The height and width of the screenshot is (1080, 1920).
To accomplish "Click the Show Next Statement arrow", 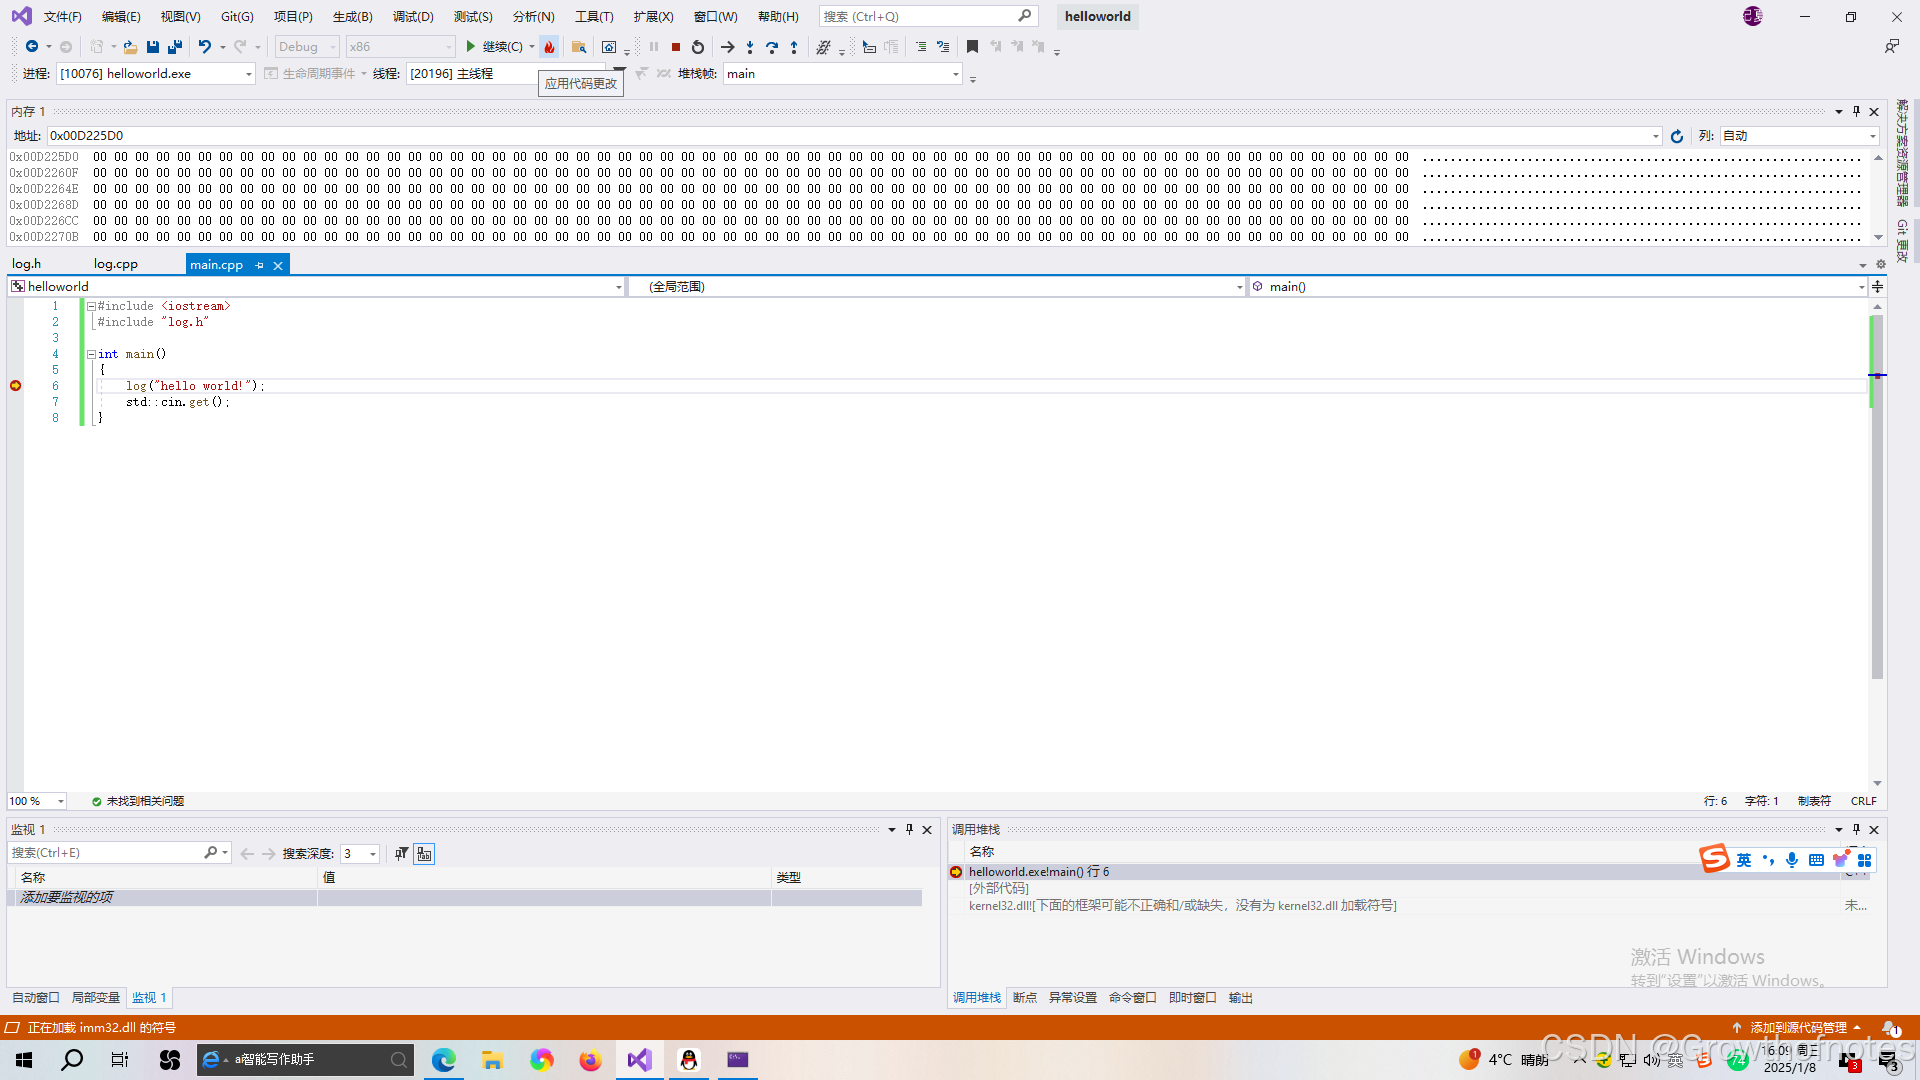I will [x=728, y=47].
